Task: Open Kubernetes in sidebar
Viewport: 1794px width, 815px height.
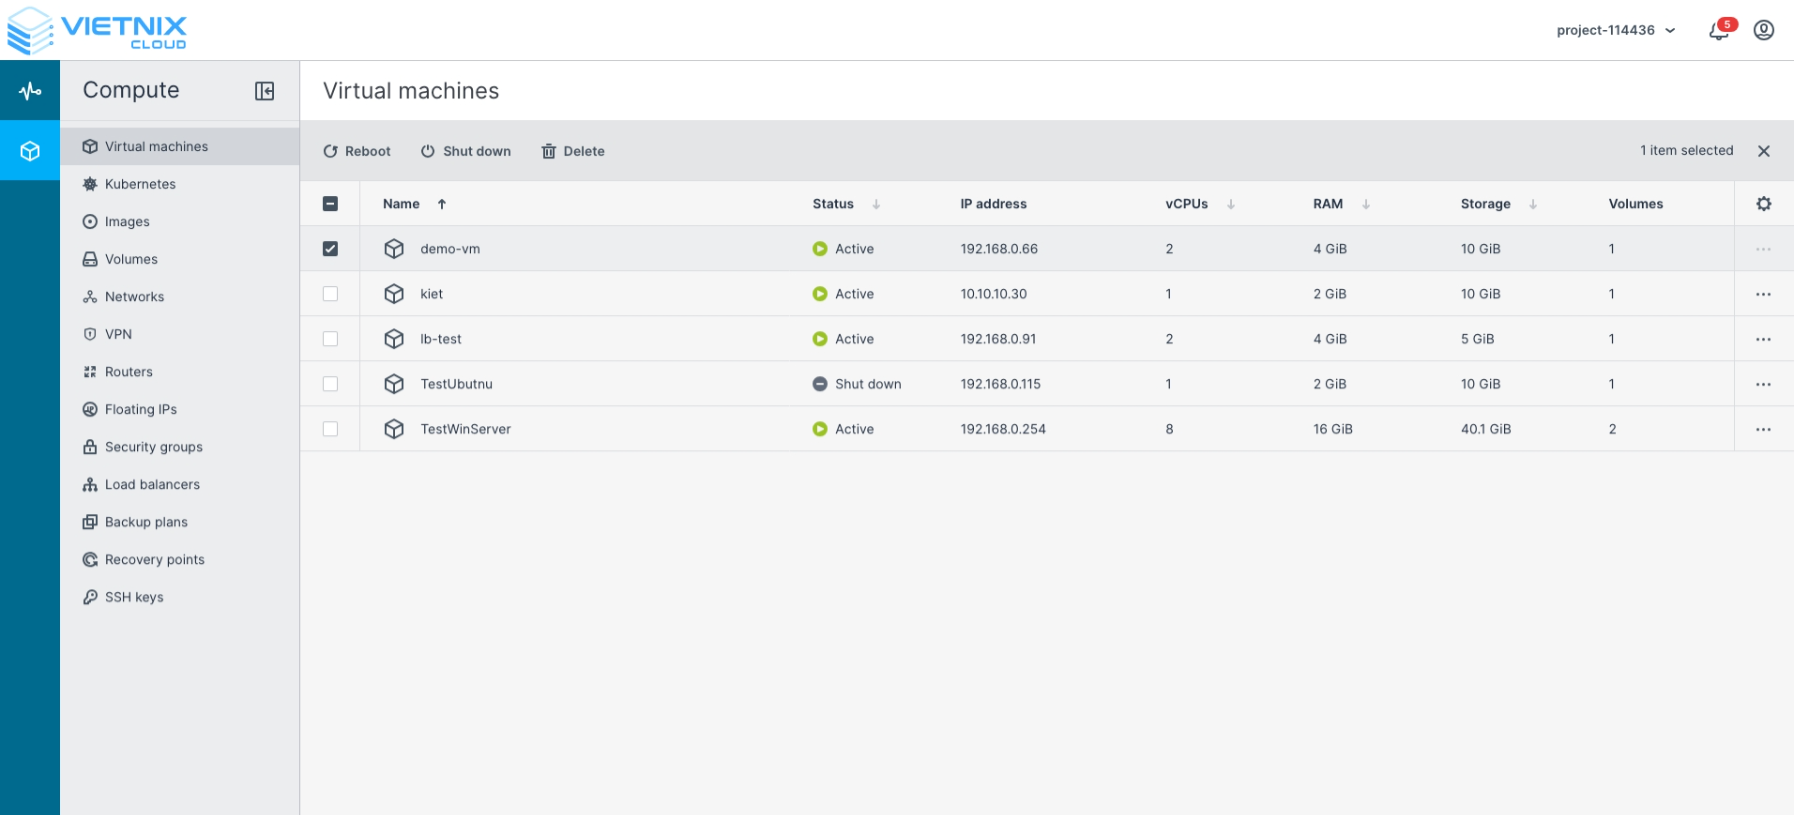Action: [x=180, y=184]
